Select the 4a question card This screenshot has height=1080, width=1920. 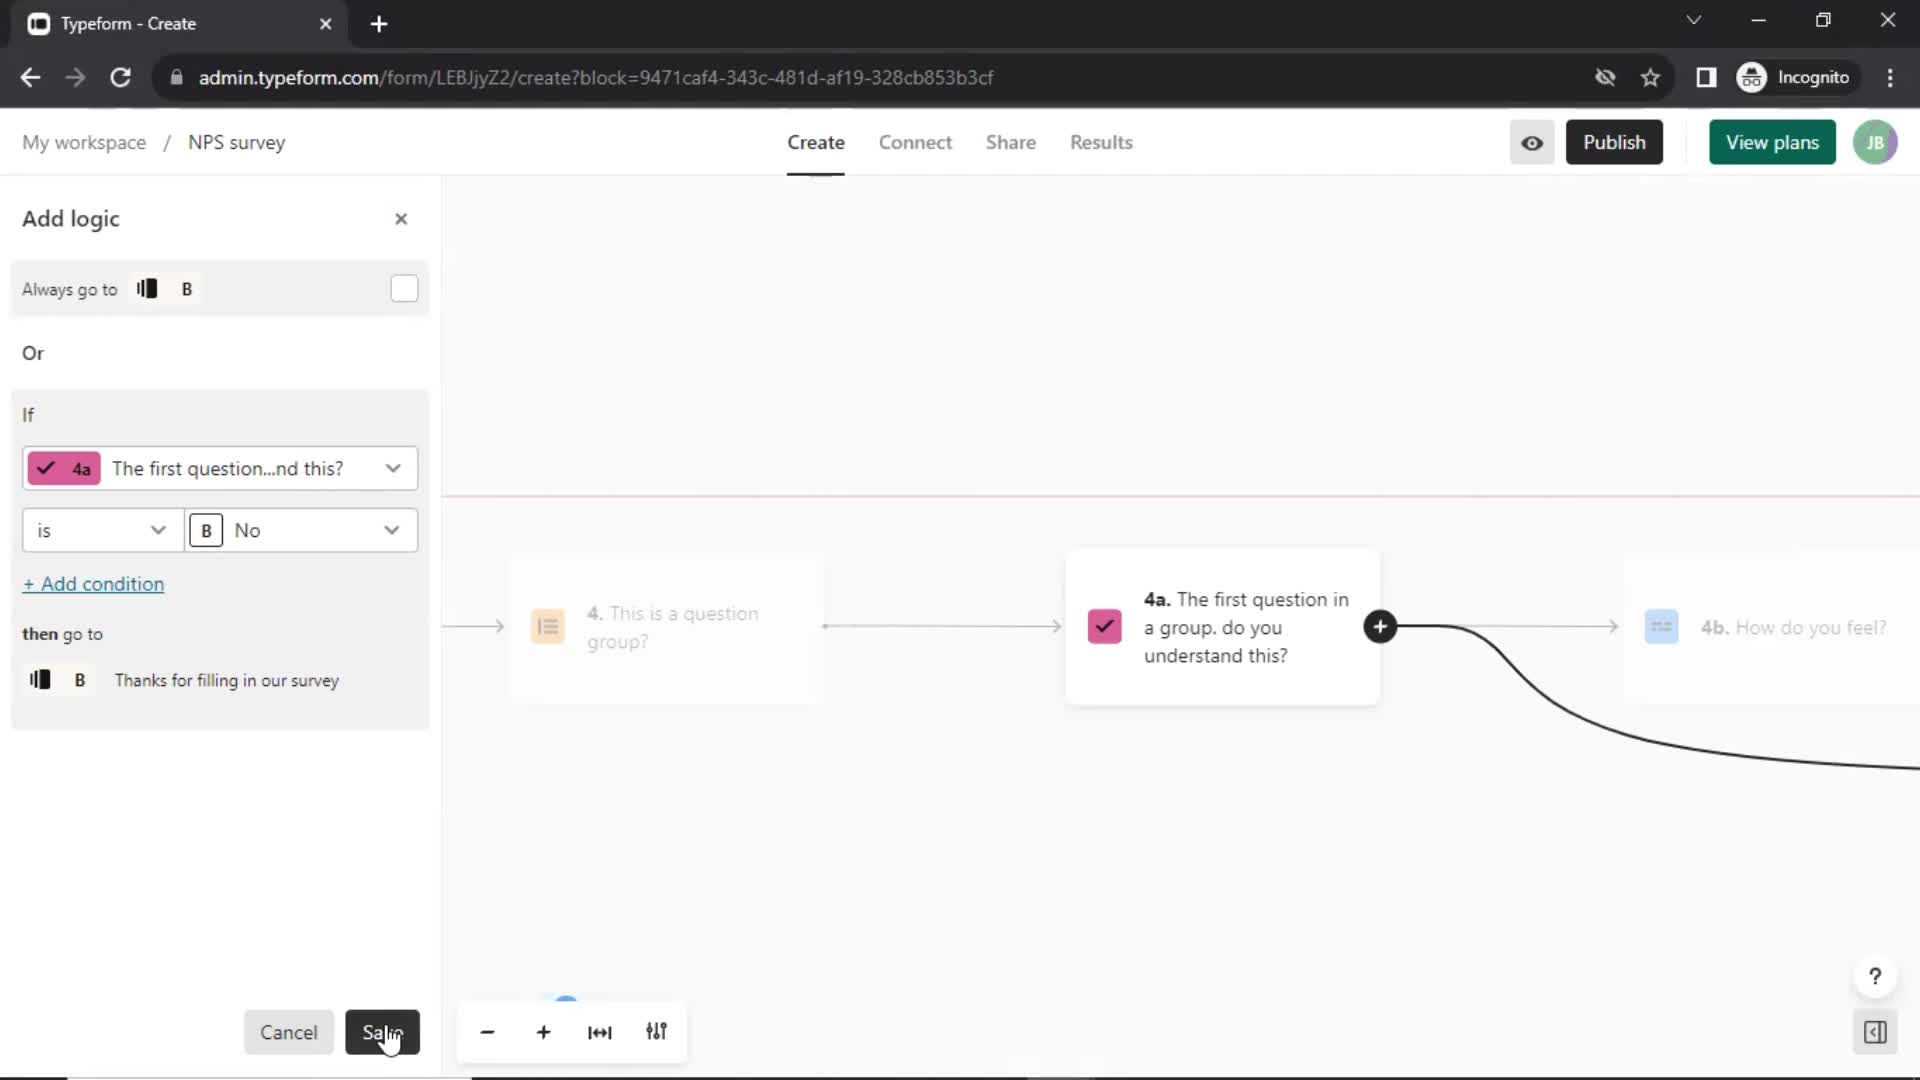[1222, 627]
